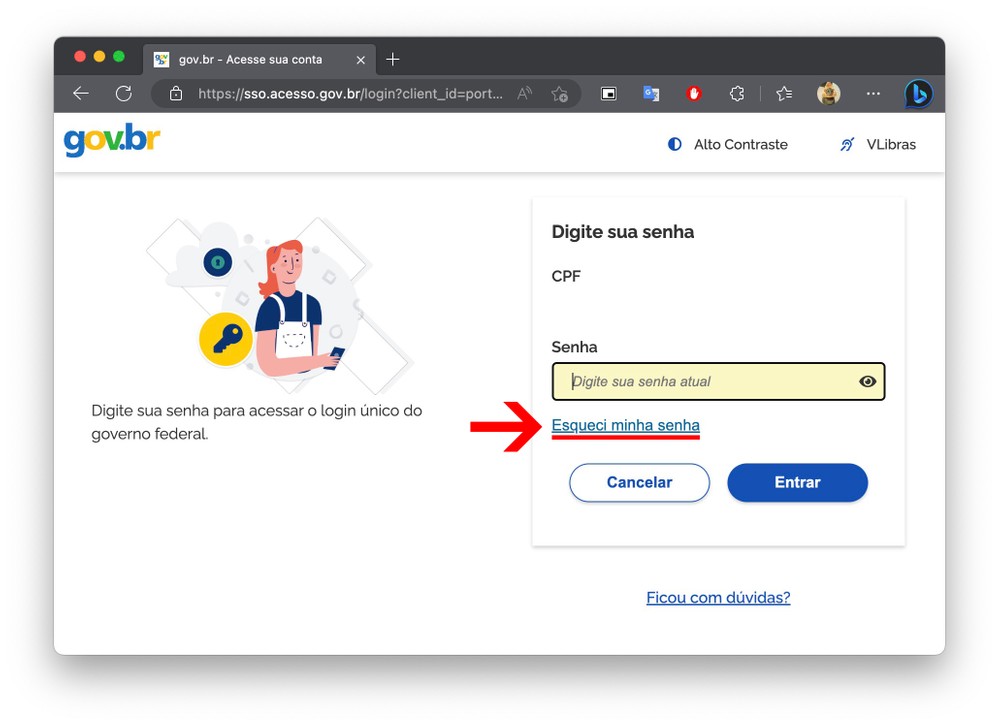The width and height of the screenshot is (1000, 727).
Task: Click the red window close button
Action: pos(80,56)
